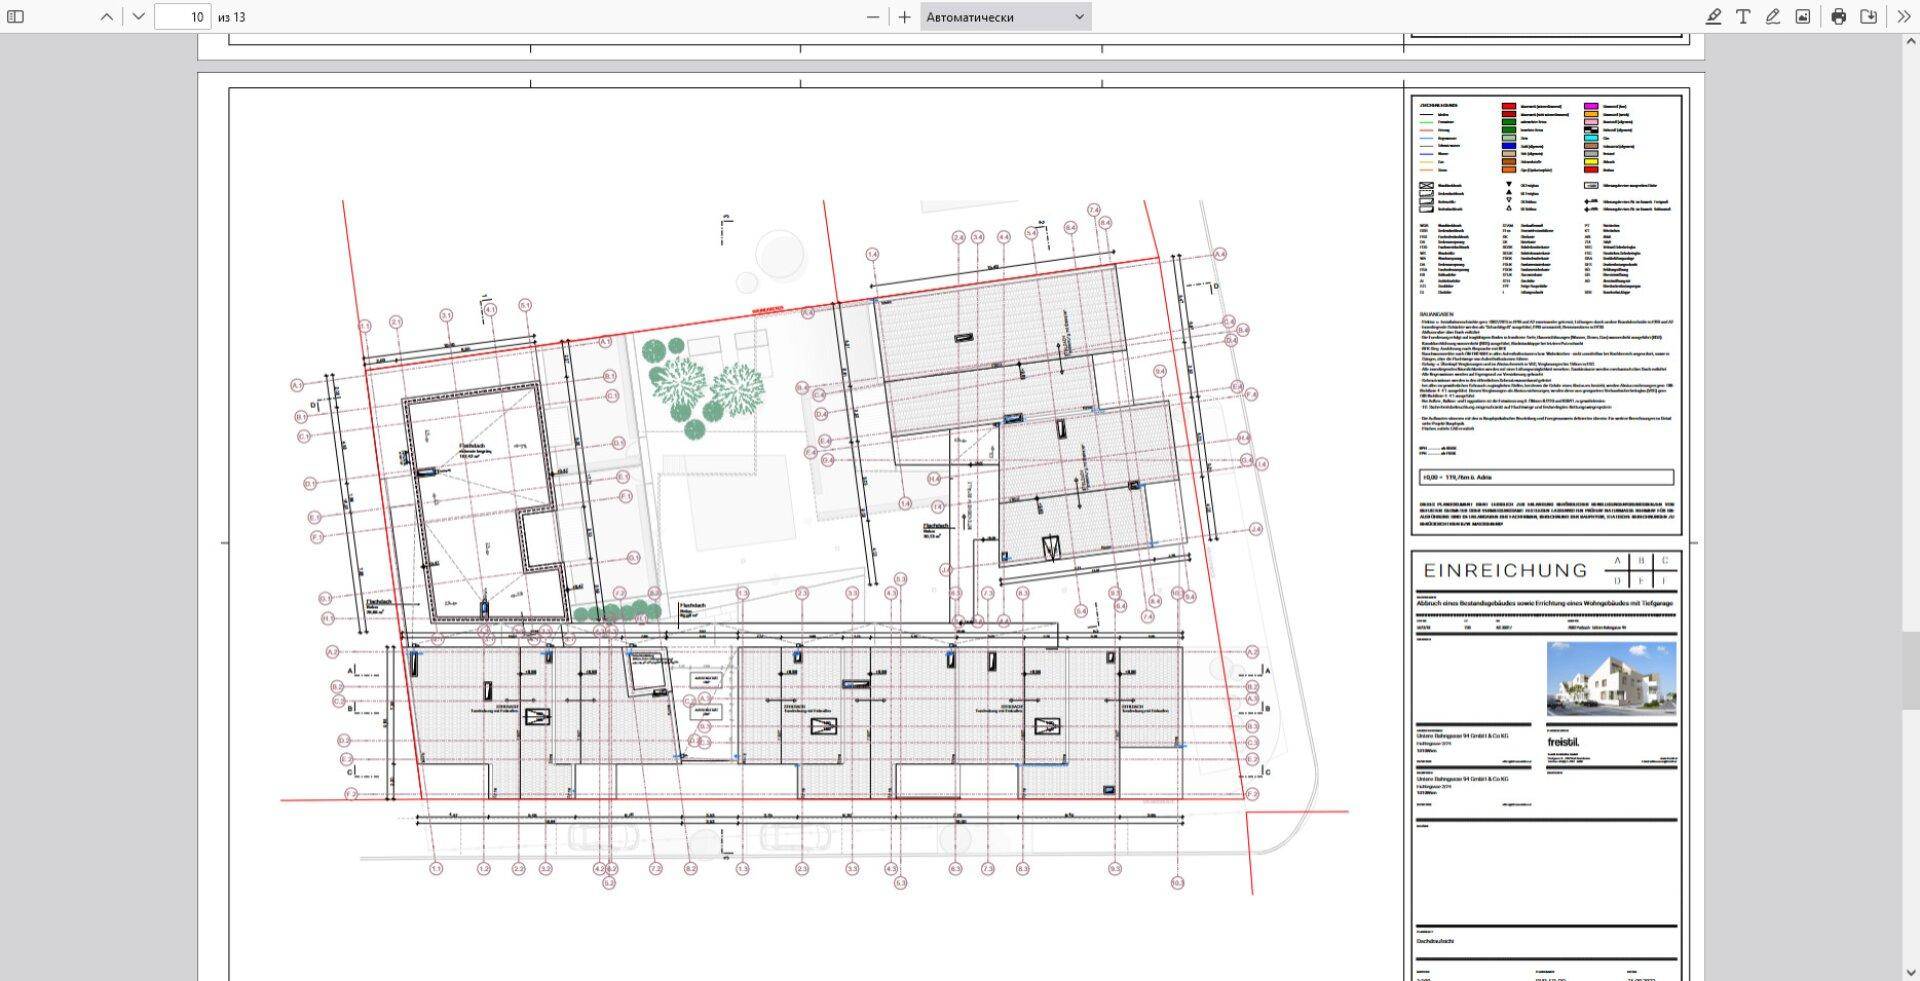Screen dimensions: 1920x981
Task: Open the additional tools chevron menu
Action: (1903, 17)
